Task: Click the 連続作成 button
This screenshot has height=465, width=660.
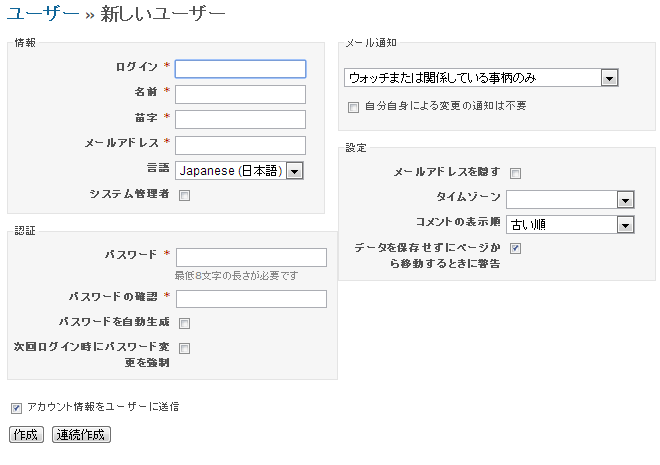Action: (x=81, y=435)
